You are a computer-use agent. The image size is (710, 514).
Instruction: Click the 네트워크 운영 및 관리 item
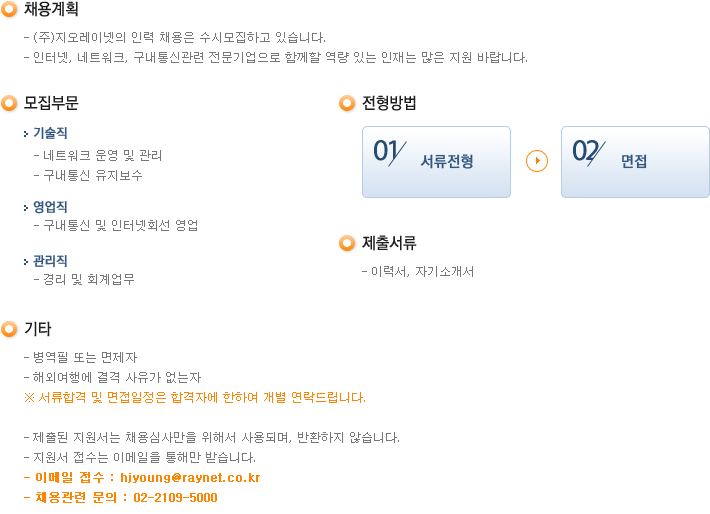tap(98, 155)
